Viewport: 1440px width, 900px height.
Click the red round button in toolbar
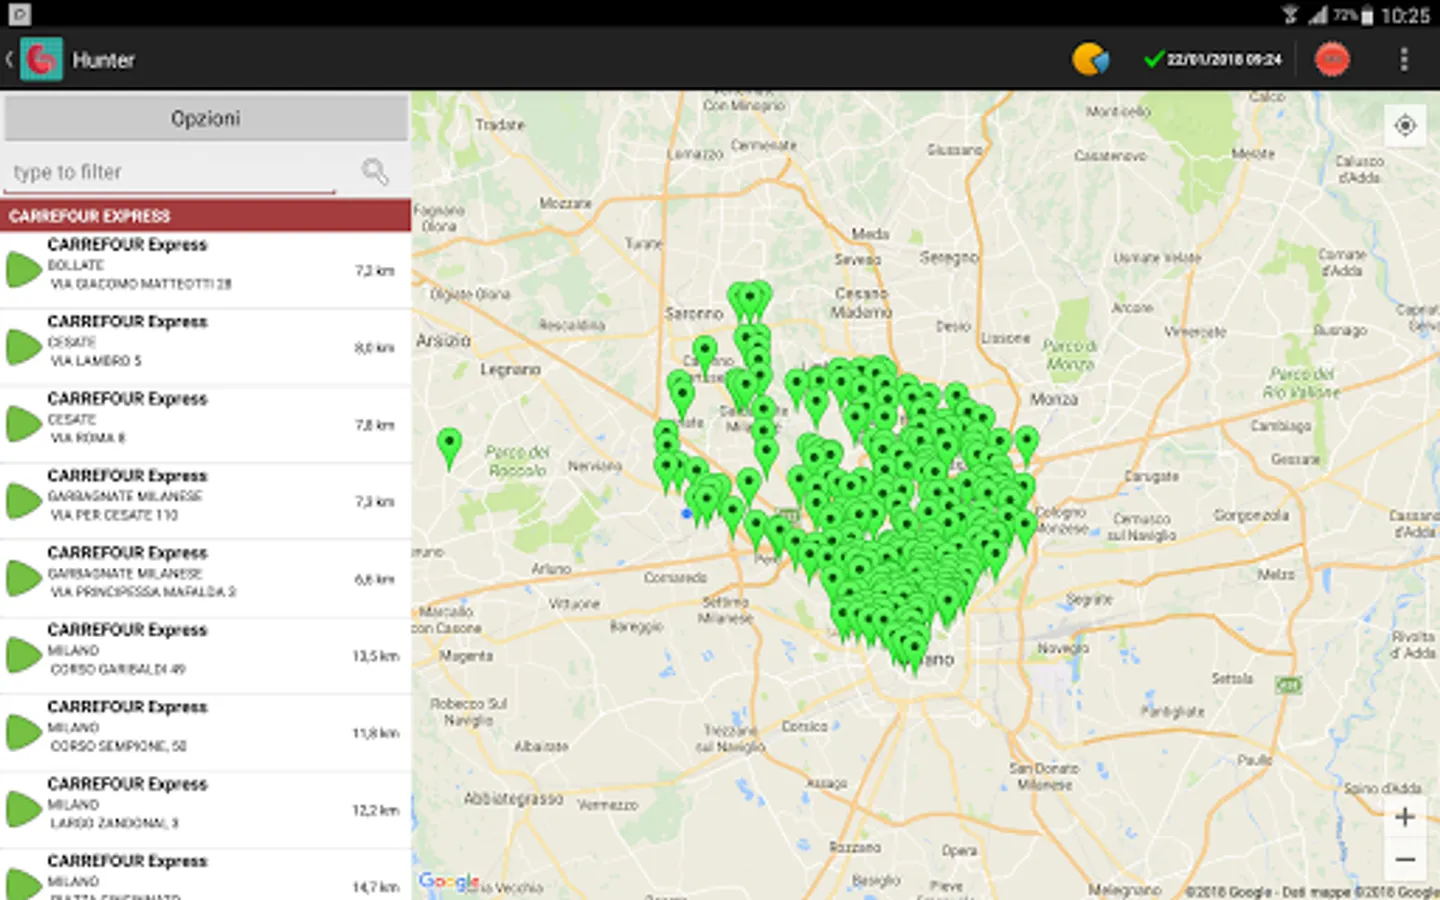coord(1331,59)
